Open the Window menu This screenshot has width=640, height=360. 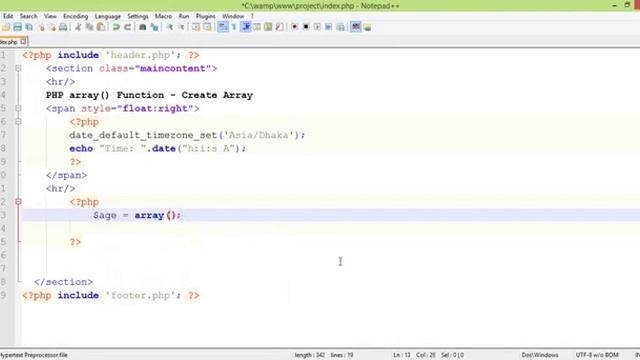click(233, 16)
